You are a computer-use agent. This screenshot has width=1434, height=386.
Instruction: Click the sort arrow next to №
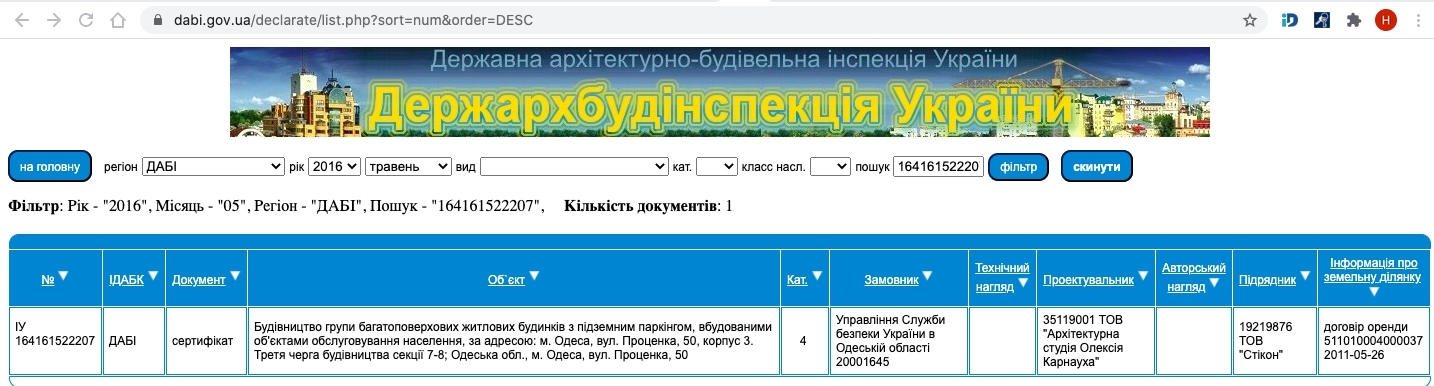(63, 276)
